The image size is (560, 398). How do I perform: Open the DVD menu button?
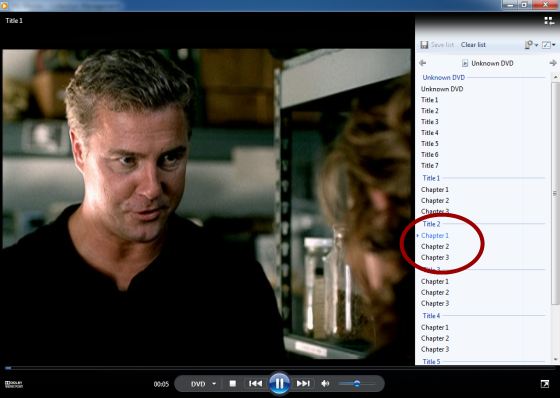[198, 384]
